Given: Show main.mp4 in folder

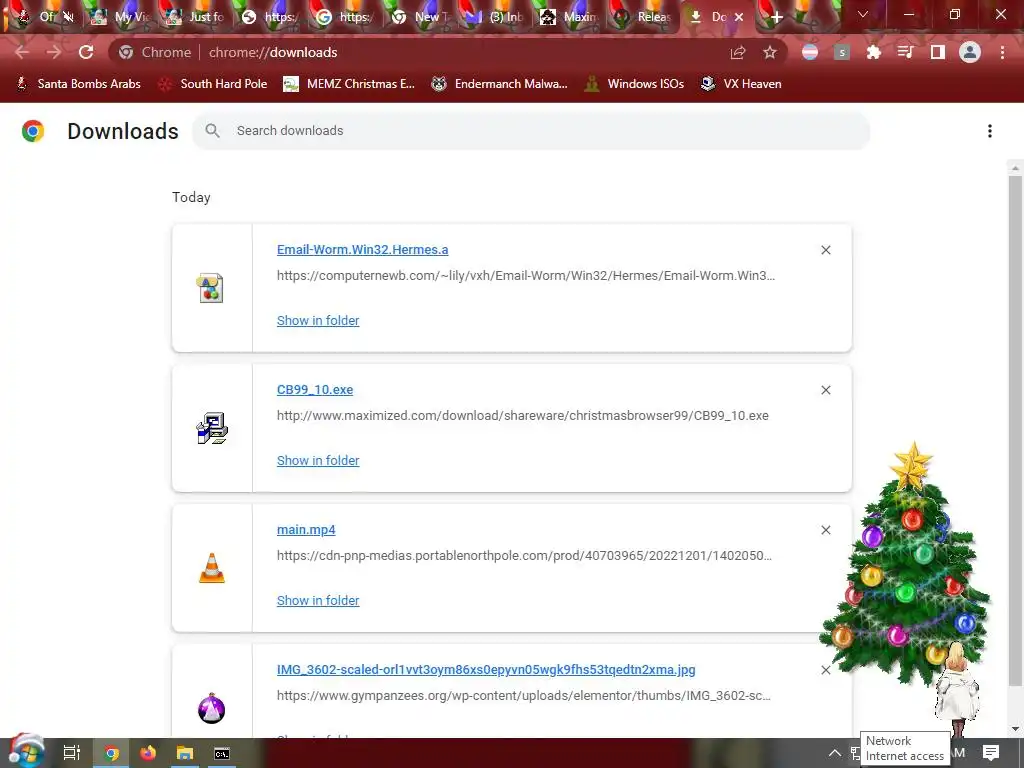Looking at the screenshot, I should (x=318, y=600).
